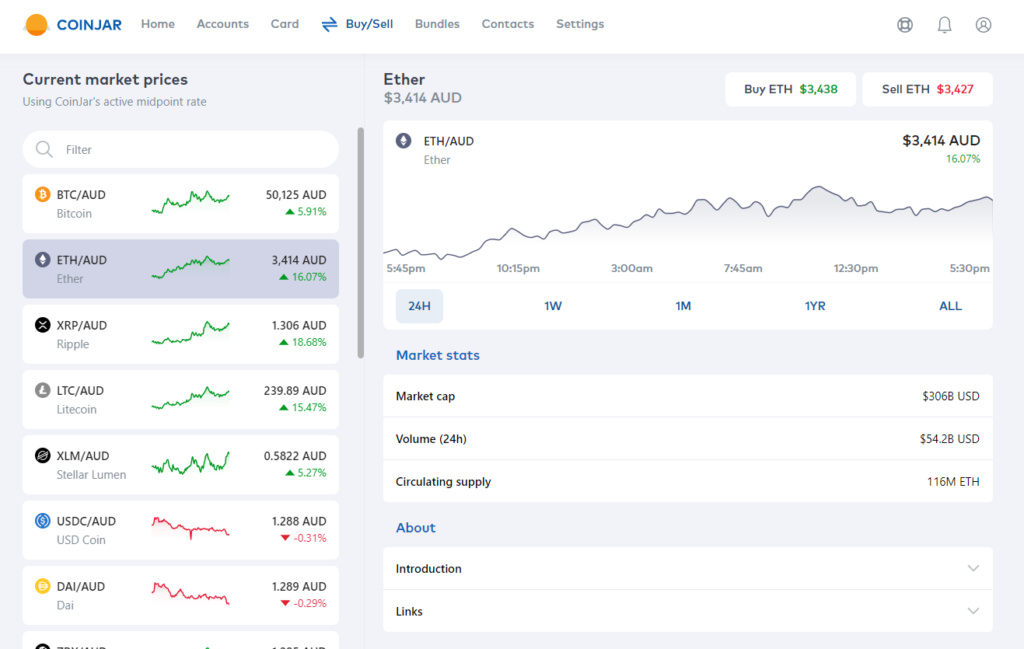This screenshot has width=1024, height=649.
Task: Open notifications bell icon
Action: pos(944,25)
